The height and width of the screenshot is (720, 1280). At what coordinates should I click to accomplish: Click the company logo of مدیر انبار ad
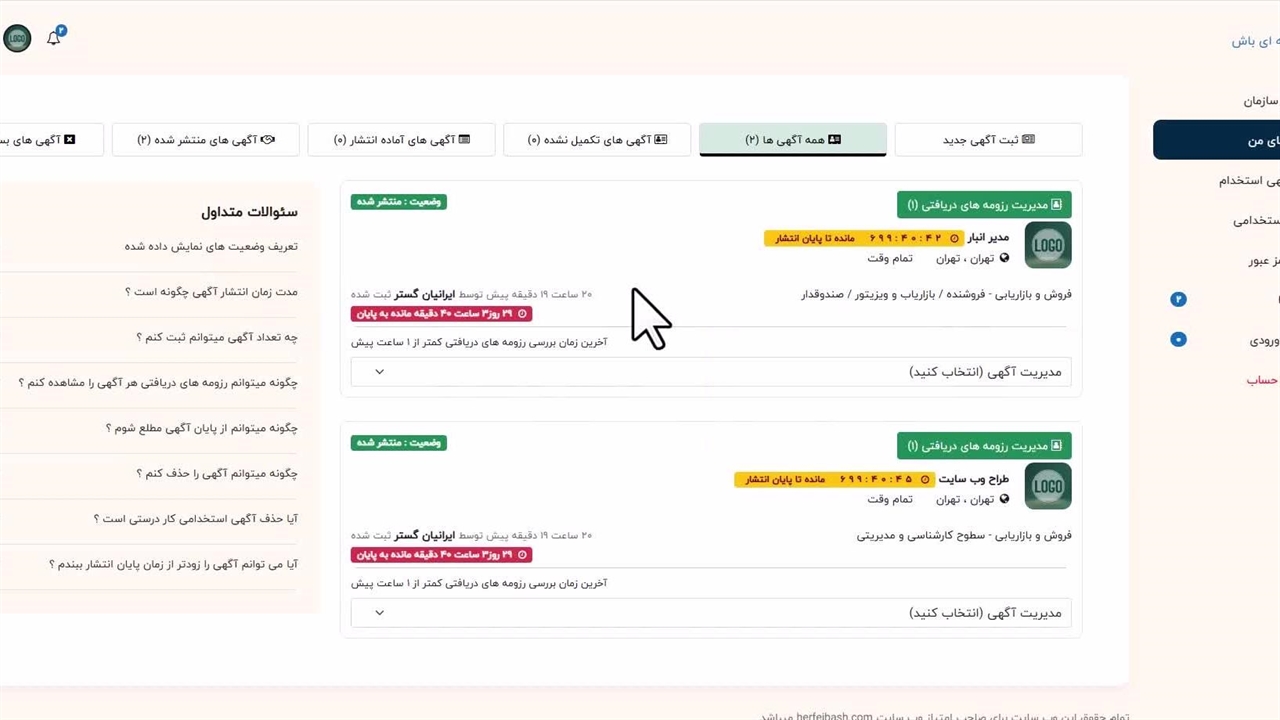1047,245
